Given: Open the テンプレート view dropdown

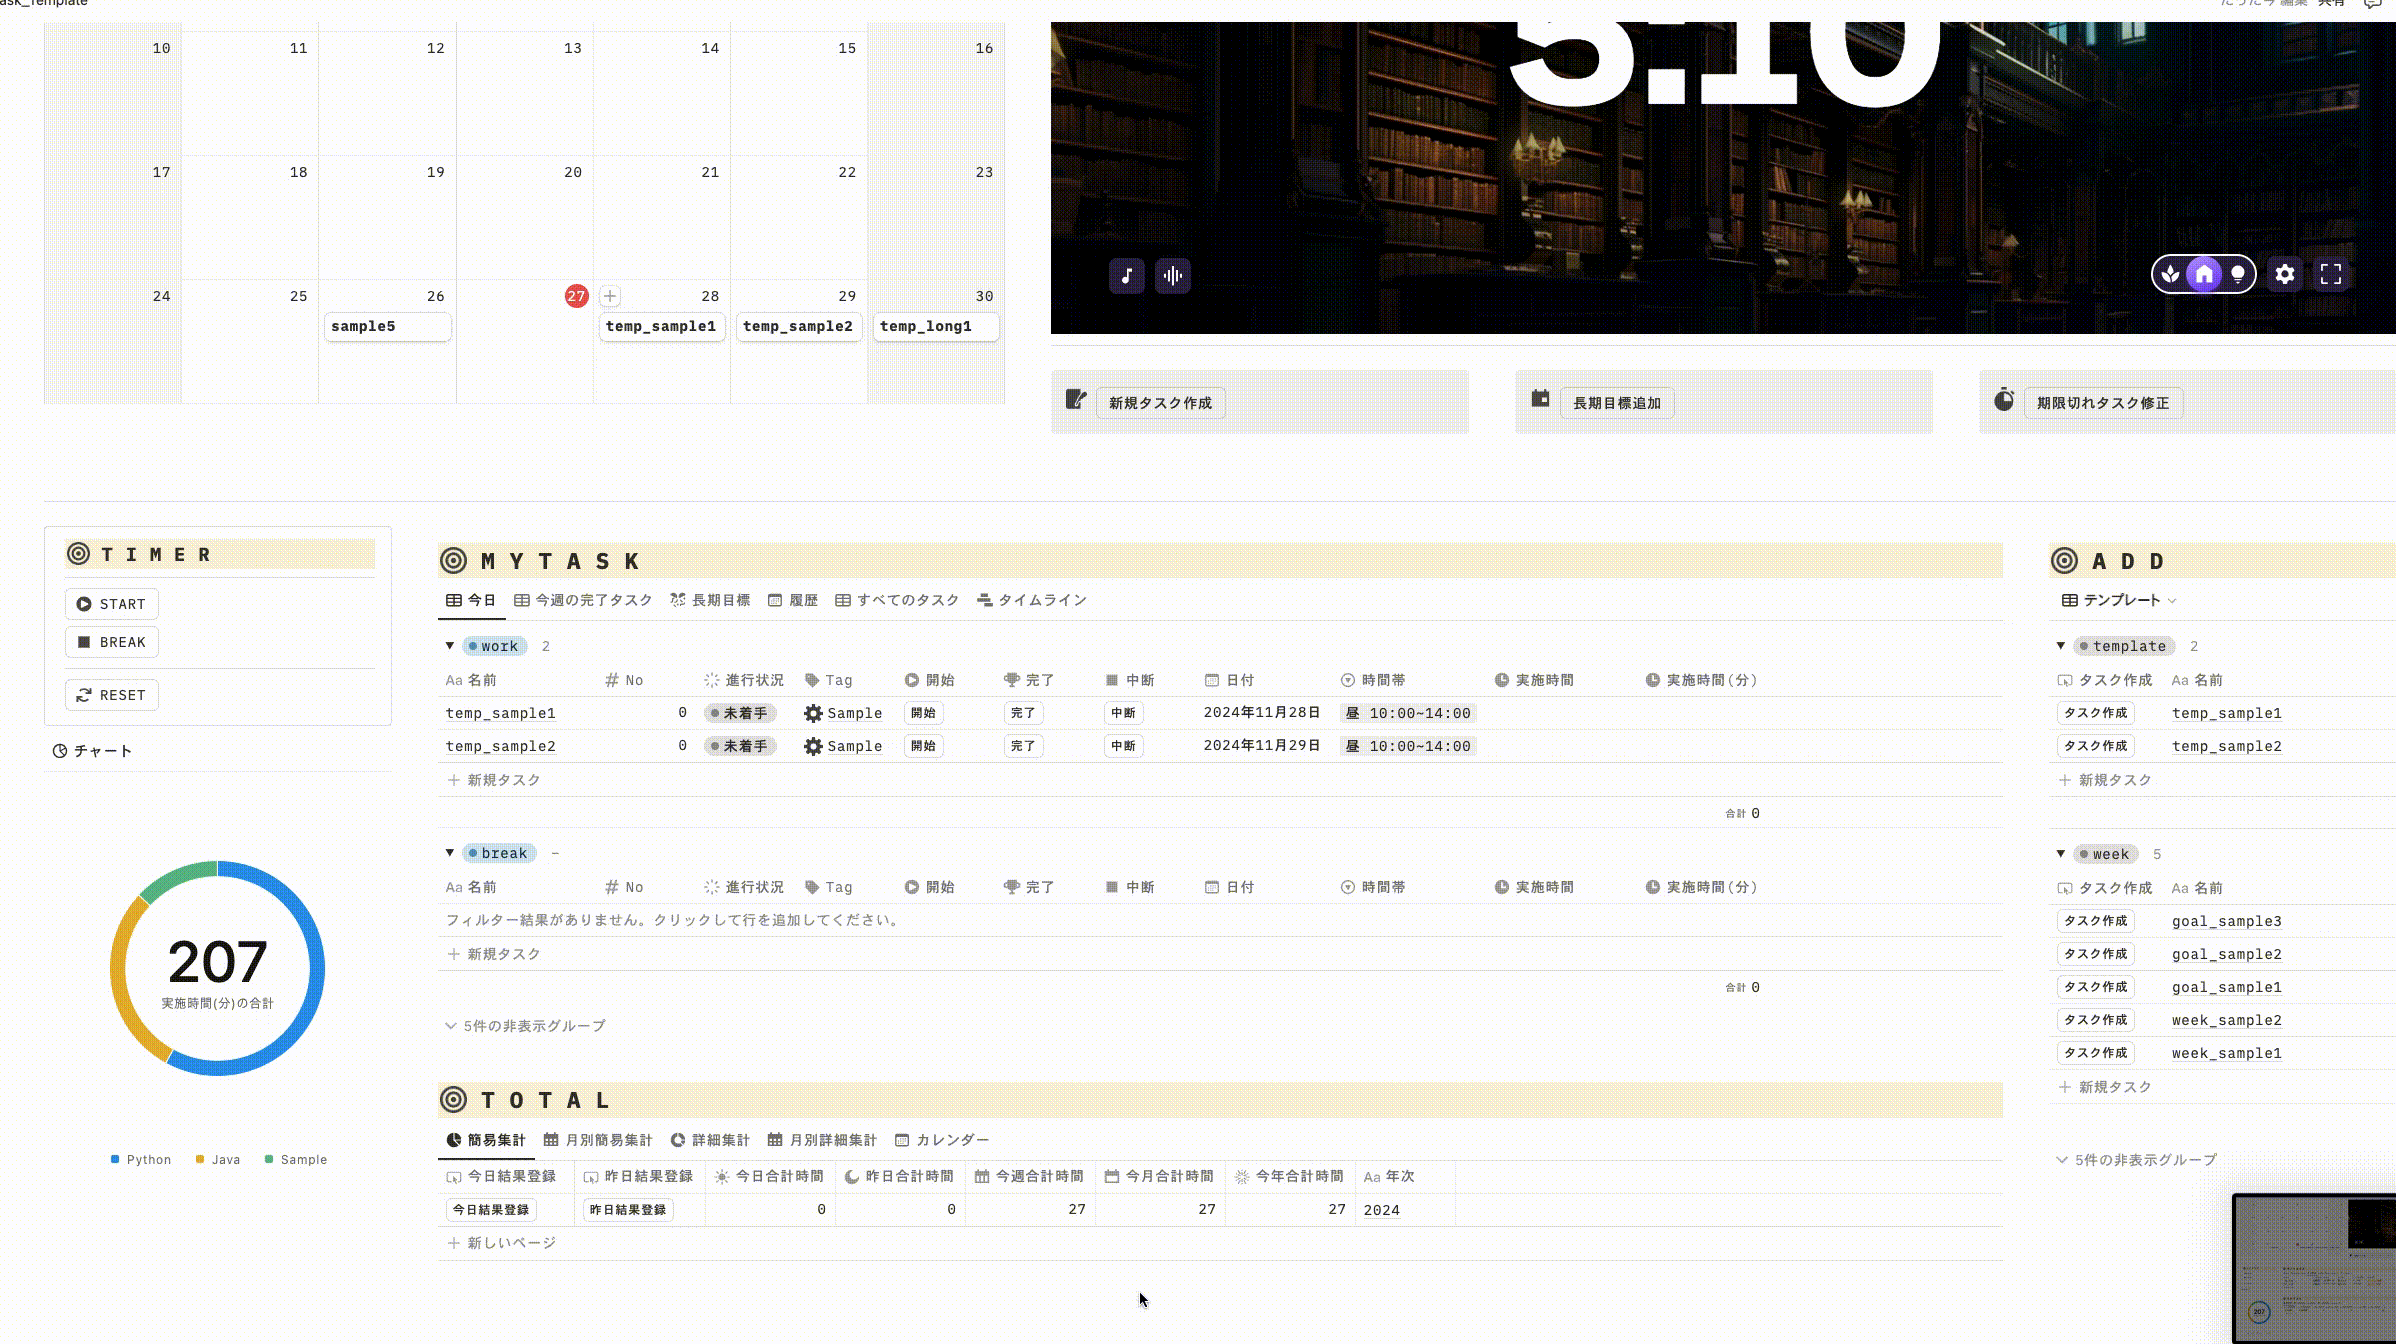Looking at the screenshot, I should [2119, 600].
